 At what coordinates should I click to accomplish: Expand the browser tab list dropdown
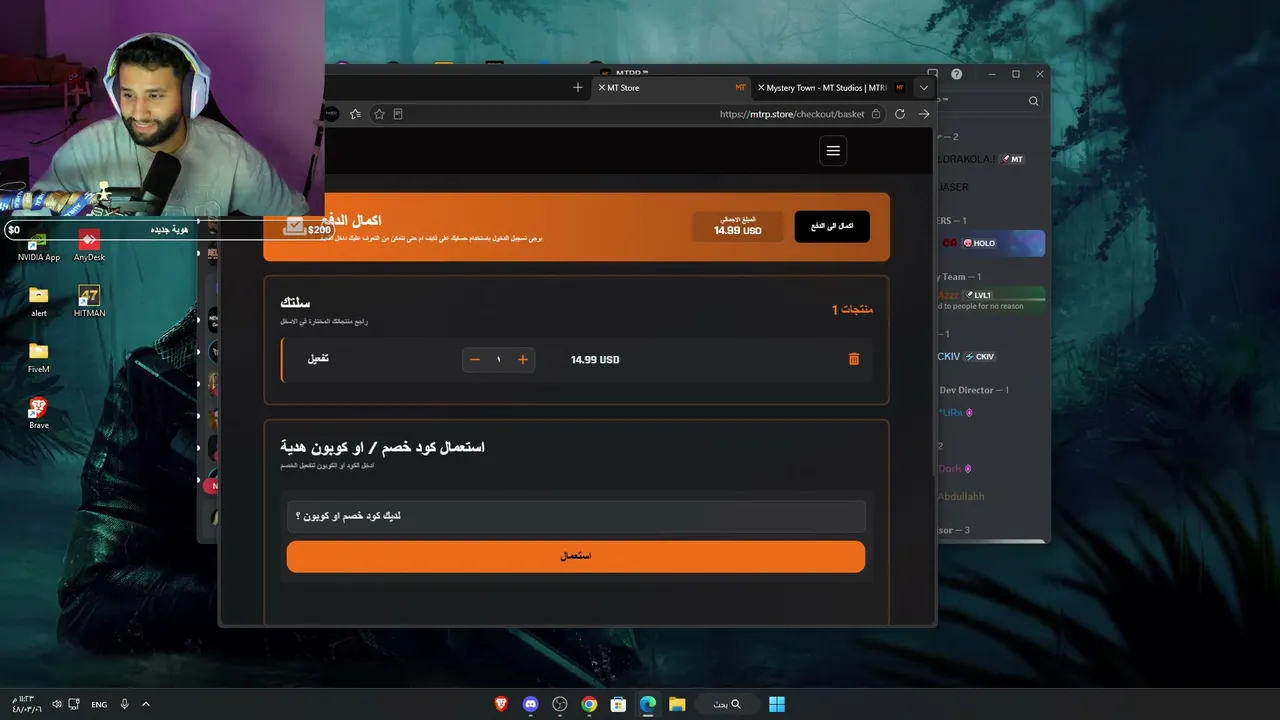pos(924,88)
